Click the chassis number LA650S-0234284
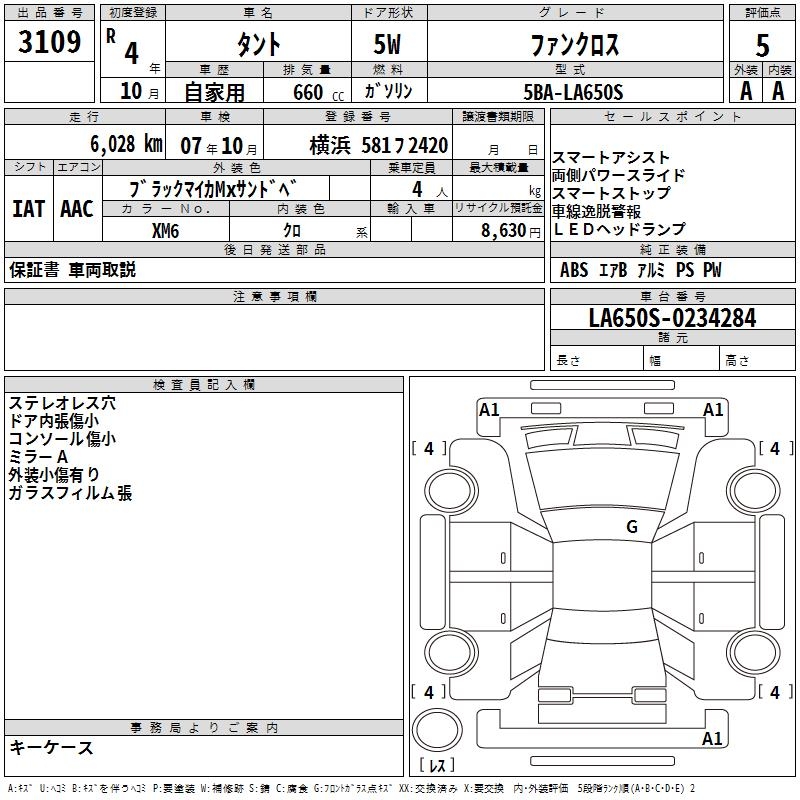The image size is (800, 800). pos(672,318)
